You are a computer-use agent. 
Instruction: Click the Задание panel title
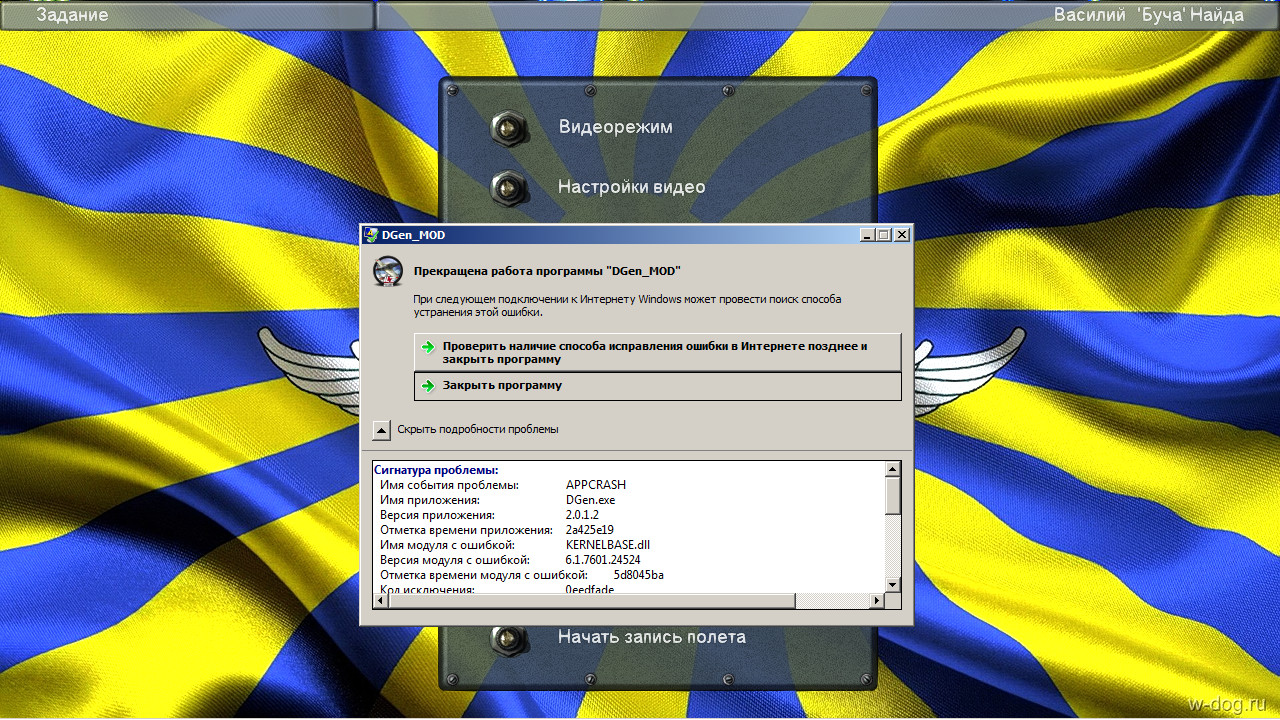coord(72,15)
